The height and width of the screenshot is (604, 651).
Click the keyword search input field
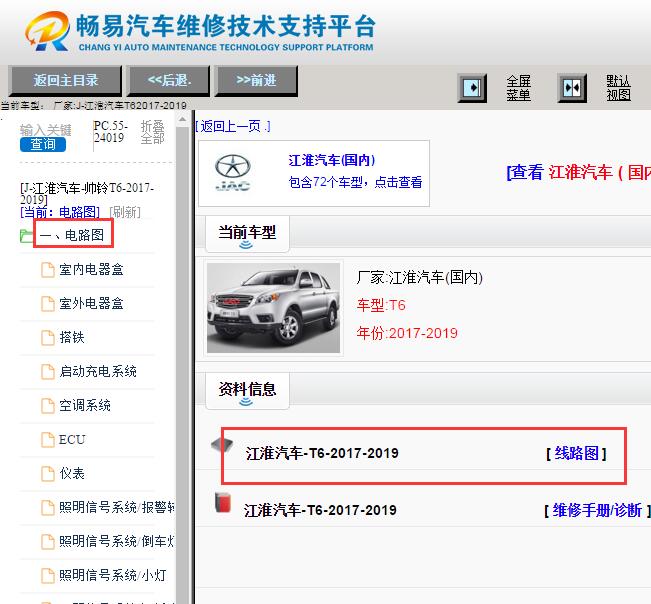(x=46, y=130)
